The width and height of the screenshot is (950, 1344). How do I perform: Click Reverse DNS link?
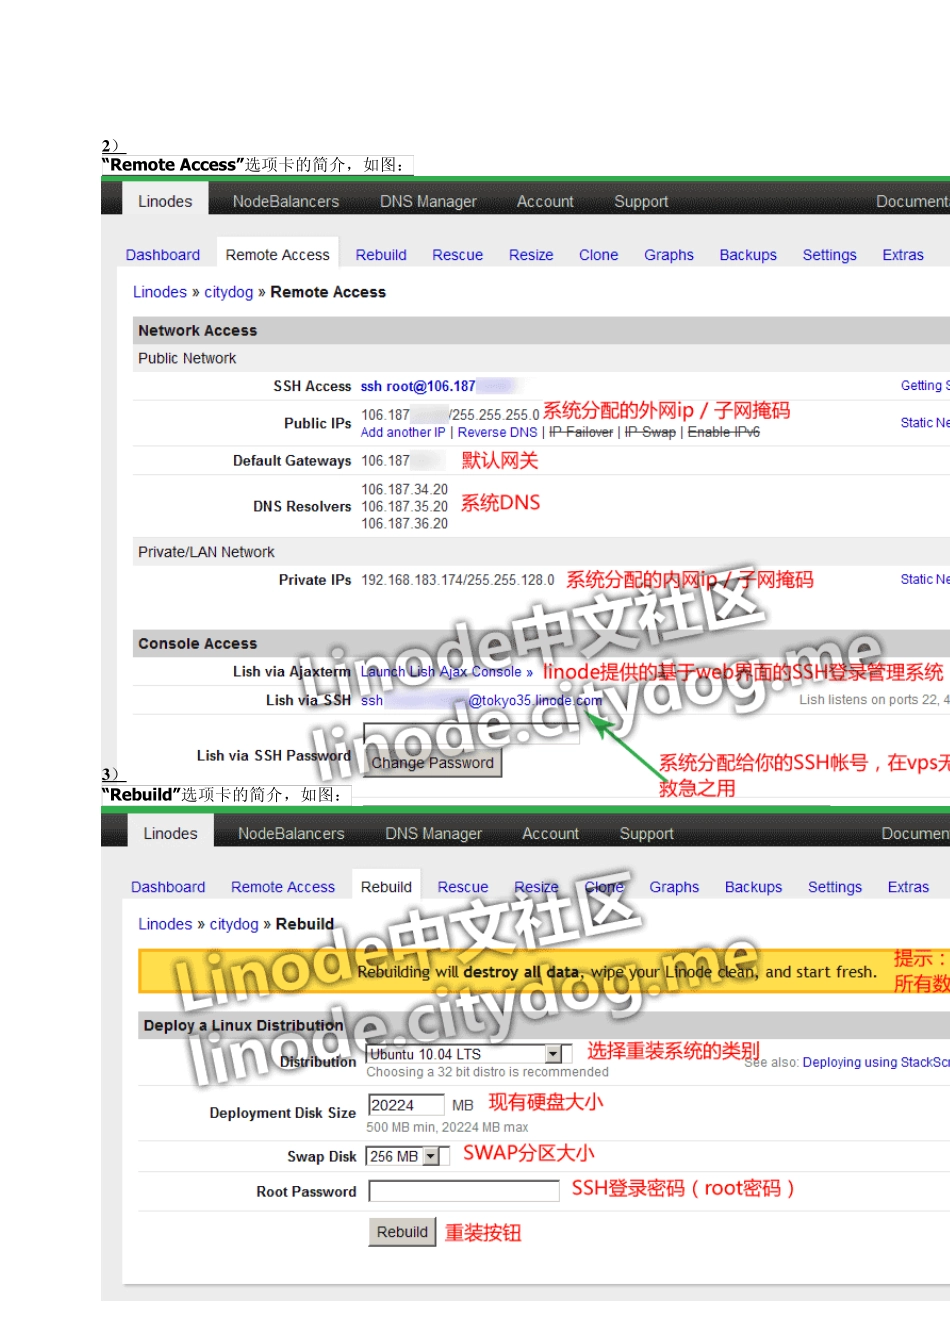497,432
